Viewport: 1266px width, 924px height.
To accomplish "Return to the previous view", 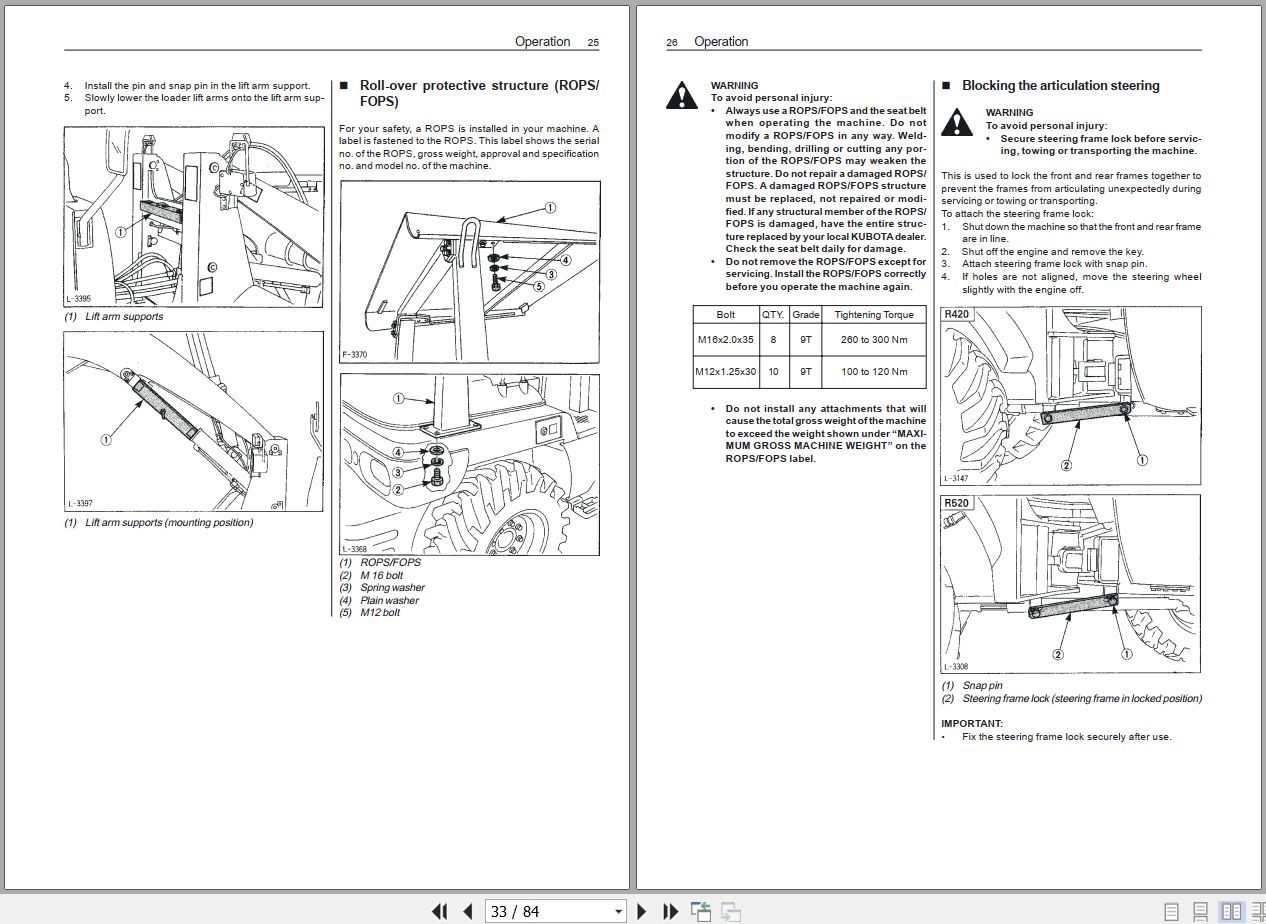I will coord(701,910).
